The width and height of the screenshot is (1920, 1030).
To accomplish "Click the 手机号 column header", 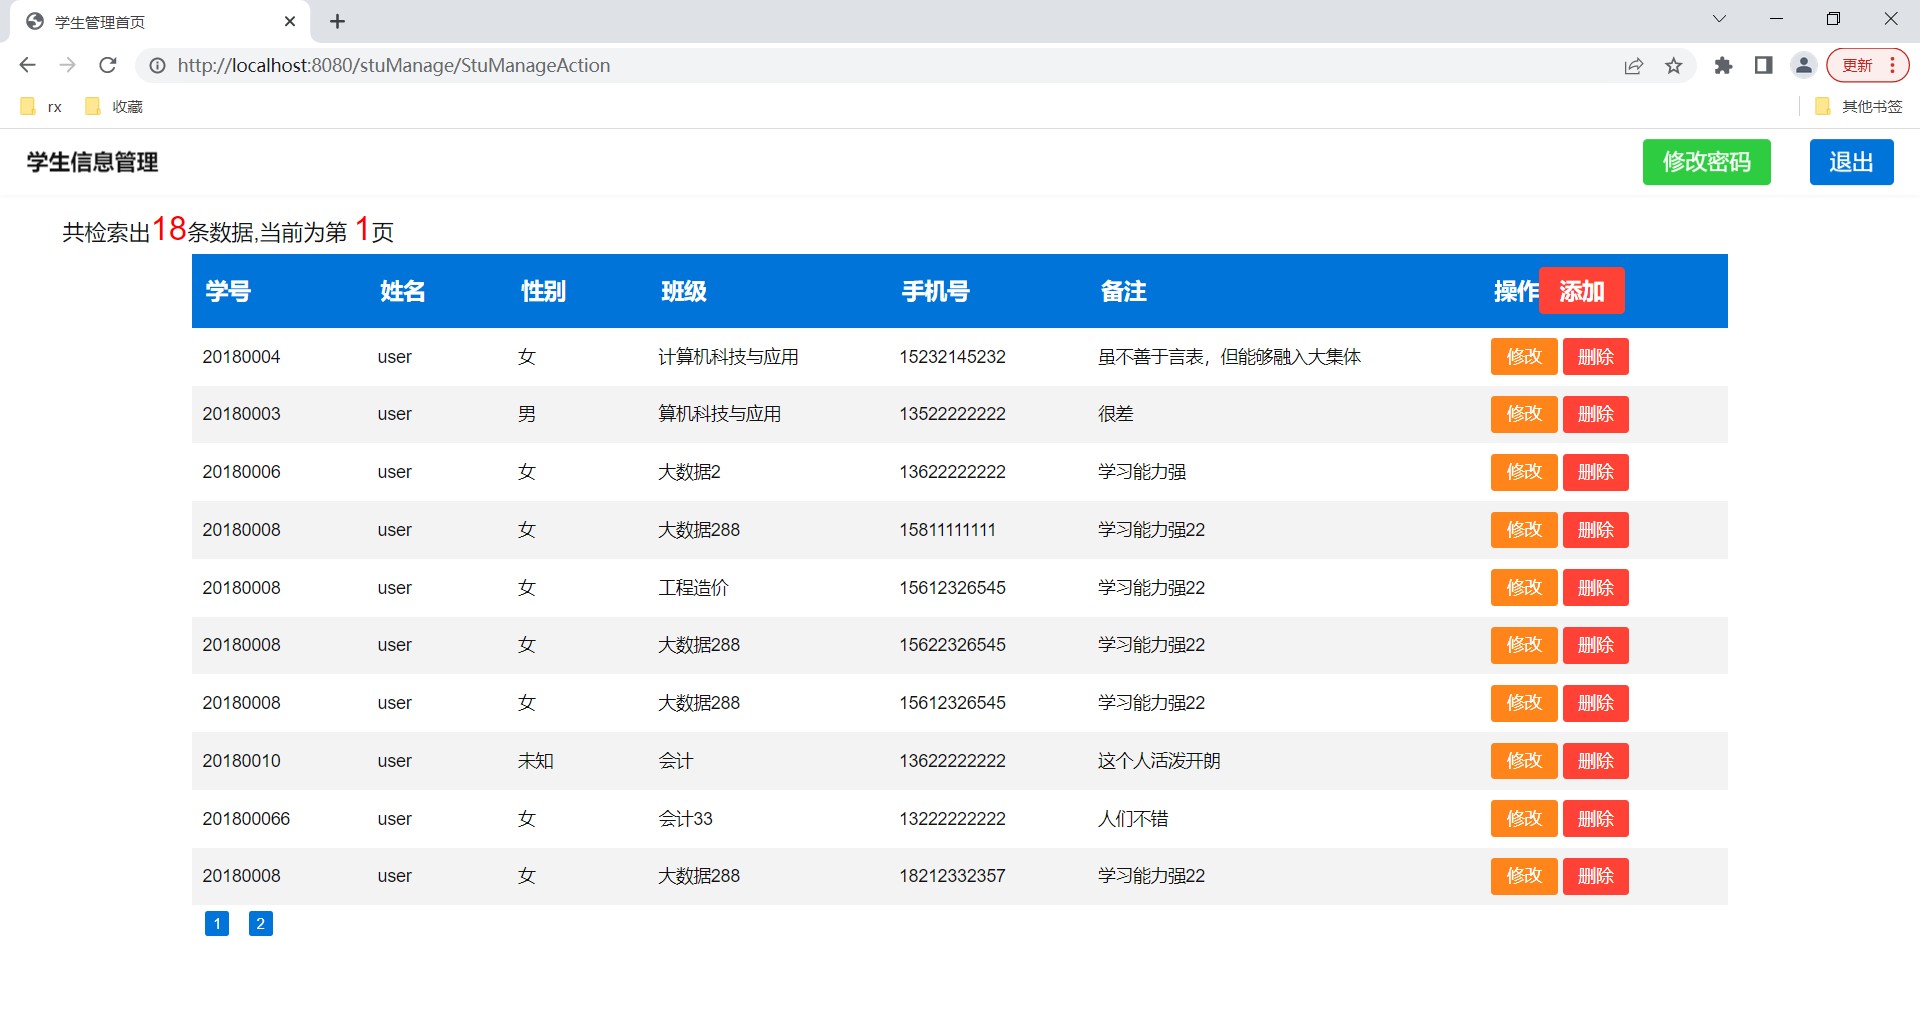I will (935, 291).
